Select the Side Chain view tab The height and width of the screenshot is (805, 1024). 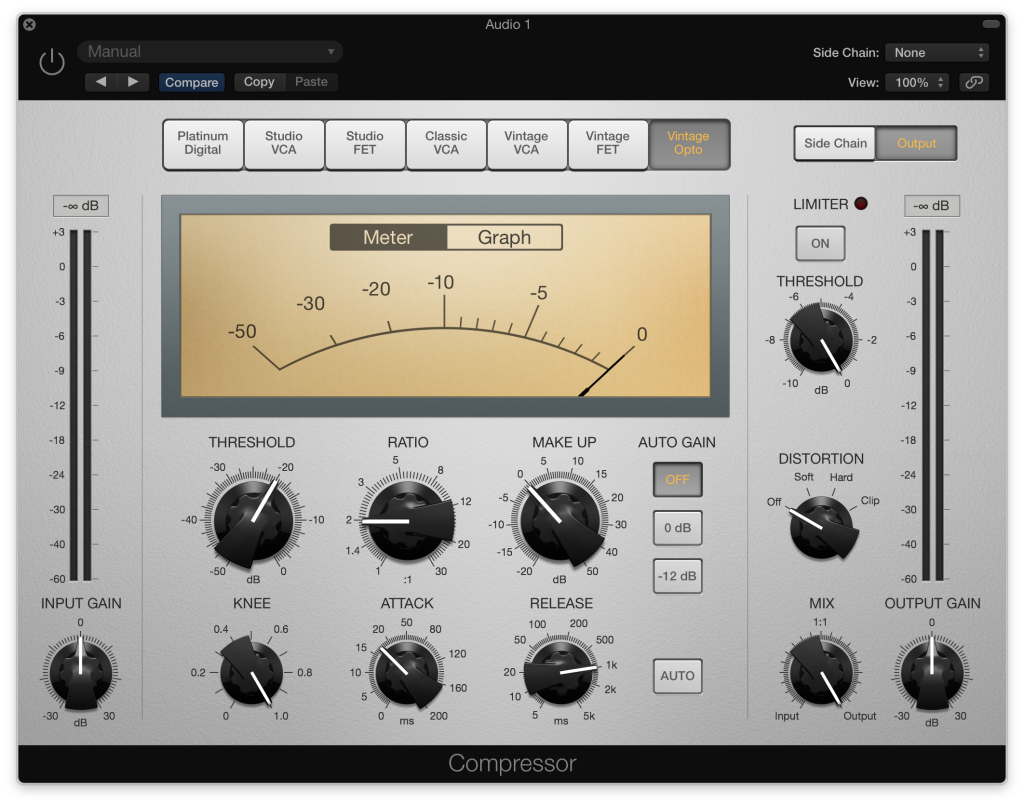point(834,143)
